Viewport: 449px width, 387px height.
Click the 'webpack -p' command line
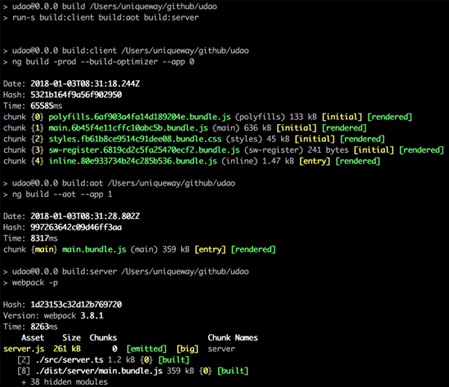click(35, 283)
